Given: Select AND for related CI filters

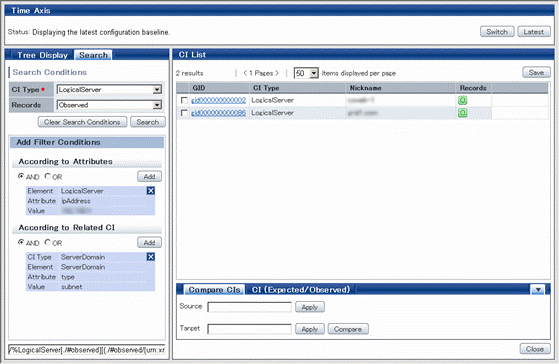Looking at the screenshot, I should click(21, 242).
